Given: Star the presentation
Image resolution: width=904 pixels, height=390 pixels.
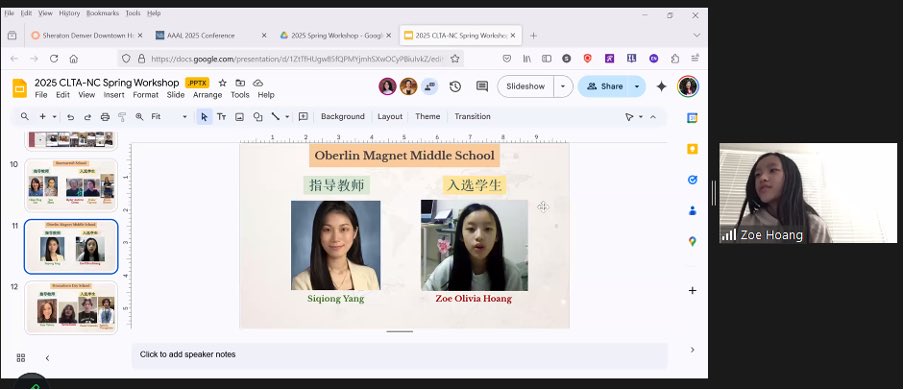Looking at the screenshot, I should (223, 83).
